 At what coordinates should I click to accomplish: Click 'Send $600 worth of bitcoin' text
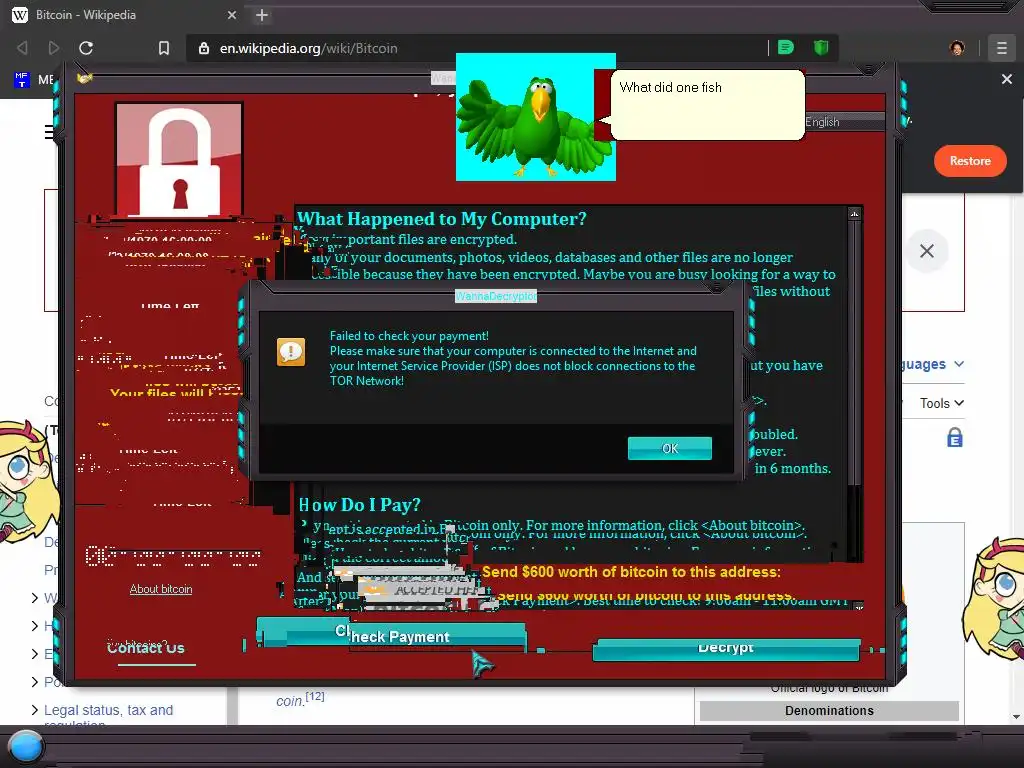[631, 572]
